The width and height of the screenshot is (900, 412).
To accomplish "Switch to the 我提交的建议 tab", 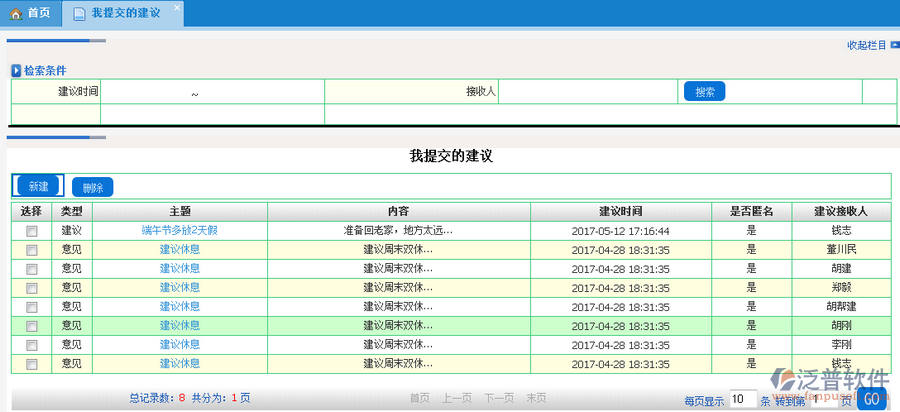I will coord(124,13).
